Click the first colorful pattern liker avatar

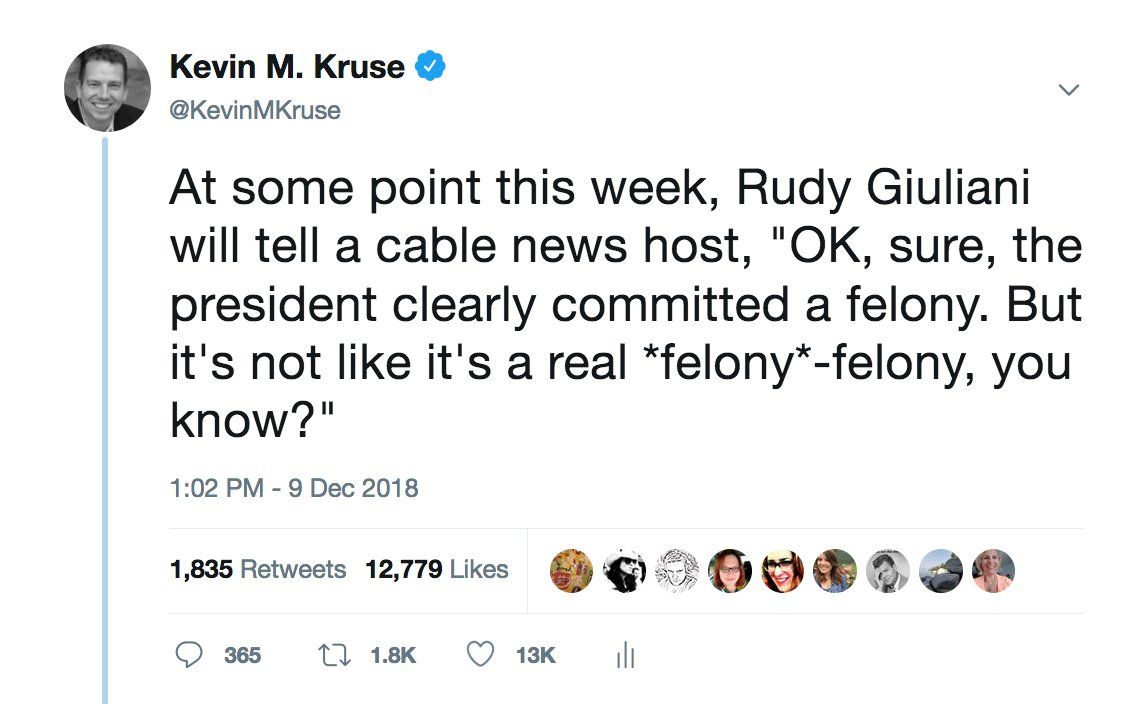(571, 571)
